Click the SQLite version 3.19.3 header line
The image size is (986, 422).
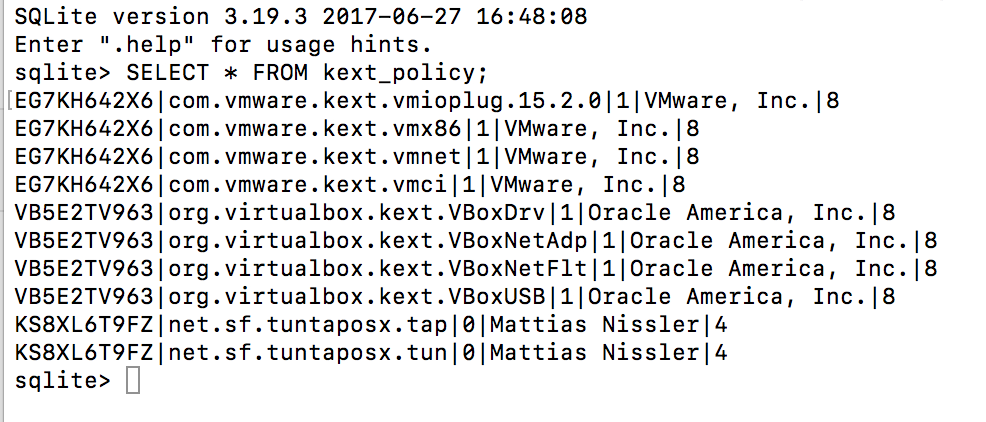[301, 16]
